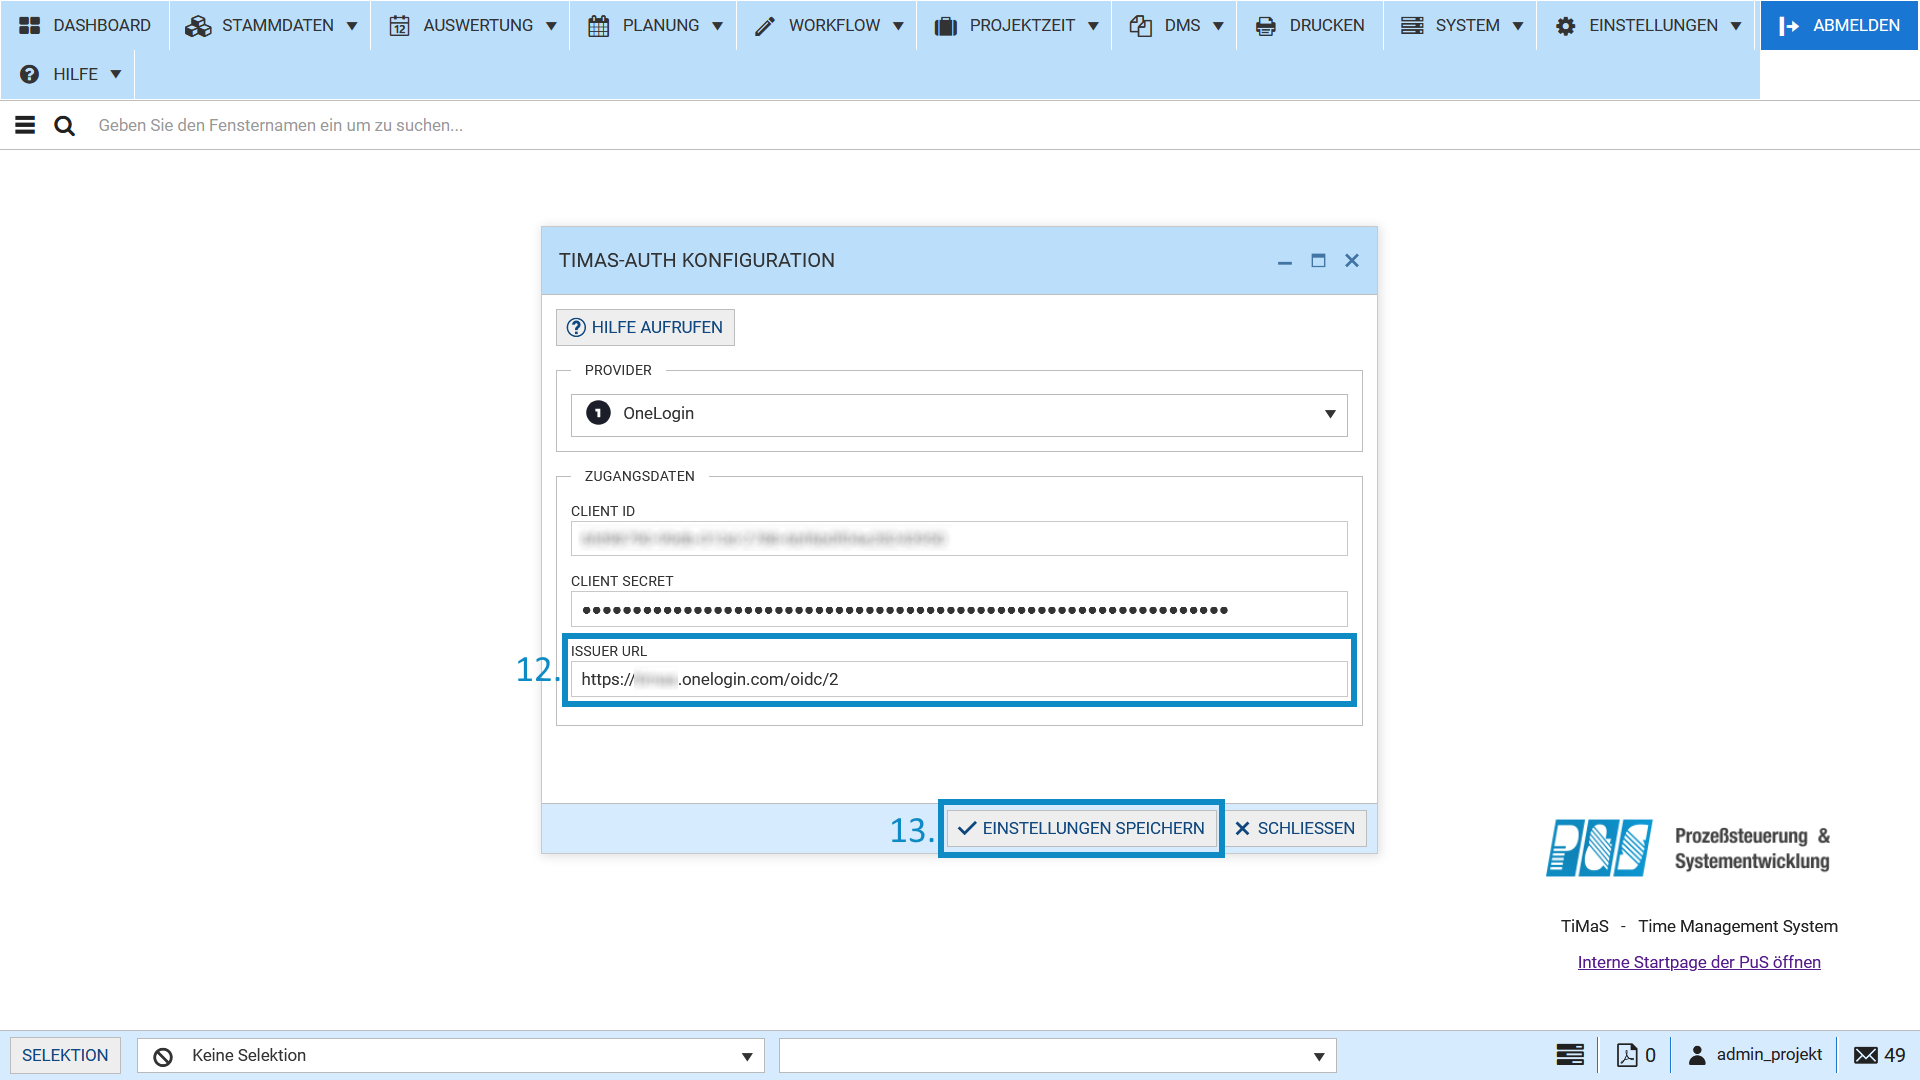Click the Dashboard grid icon

tap(30, 25)
